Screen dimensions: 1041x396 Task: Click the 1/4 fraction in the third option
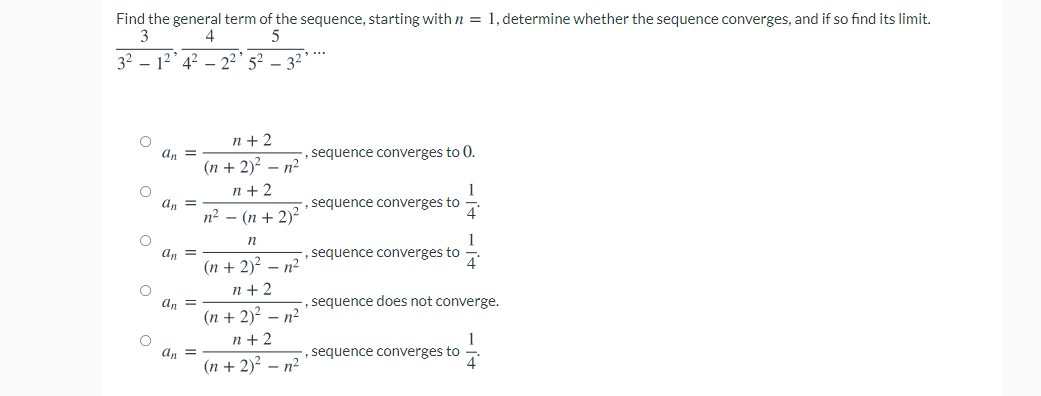[471, 252]
